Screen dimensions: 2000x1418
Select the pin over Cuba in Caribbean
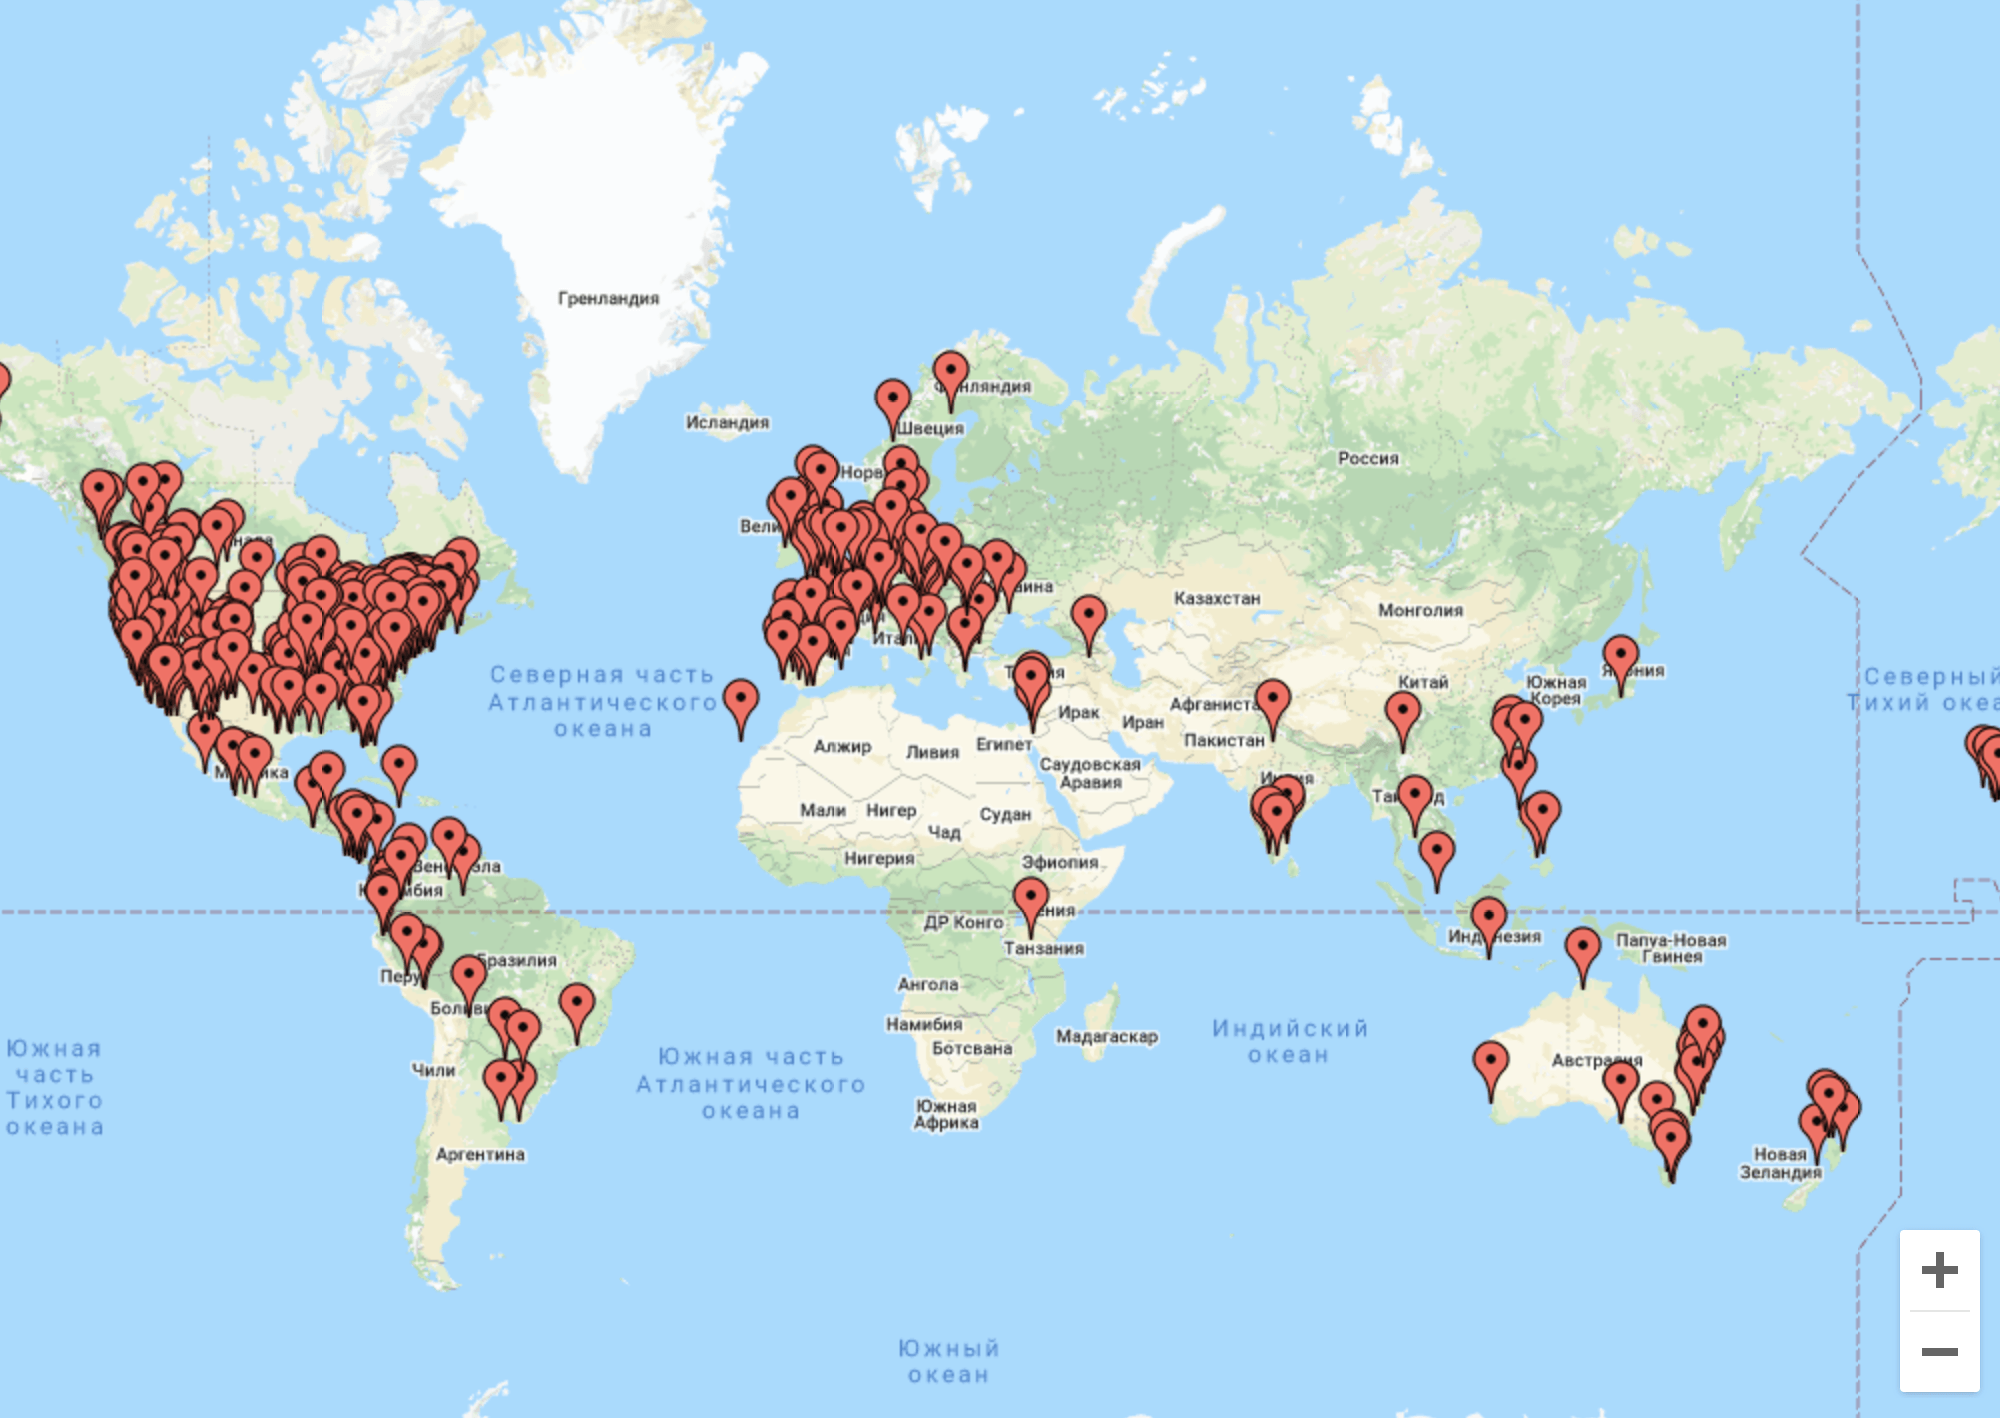(x=399, y=774)
